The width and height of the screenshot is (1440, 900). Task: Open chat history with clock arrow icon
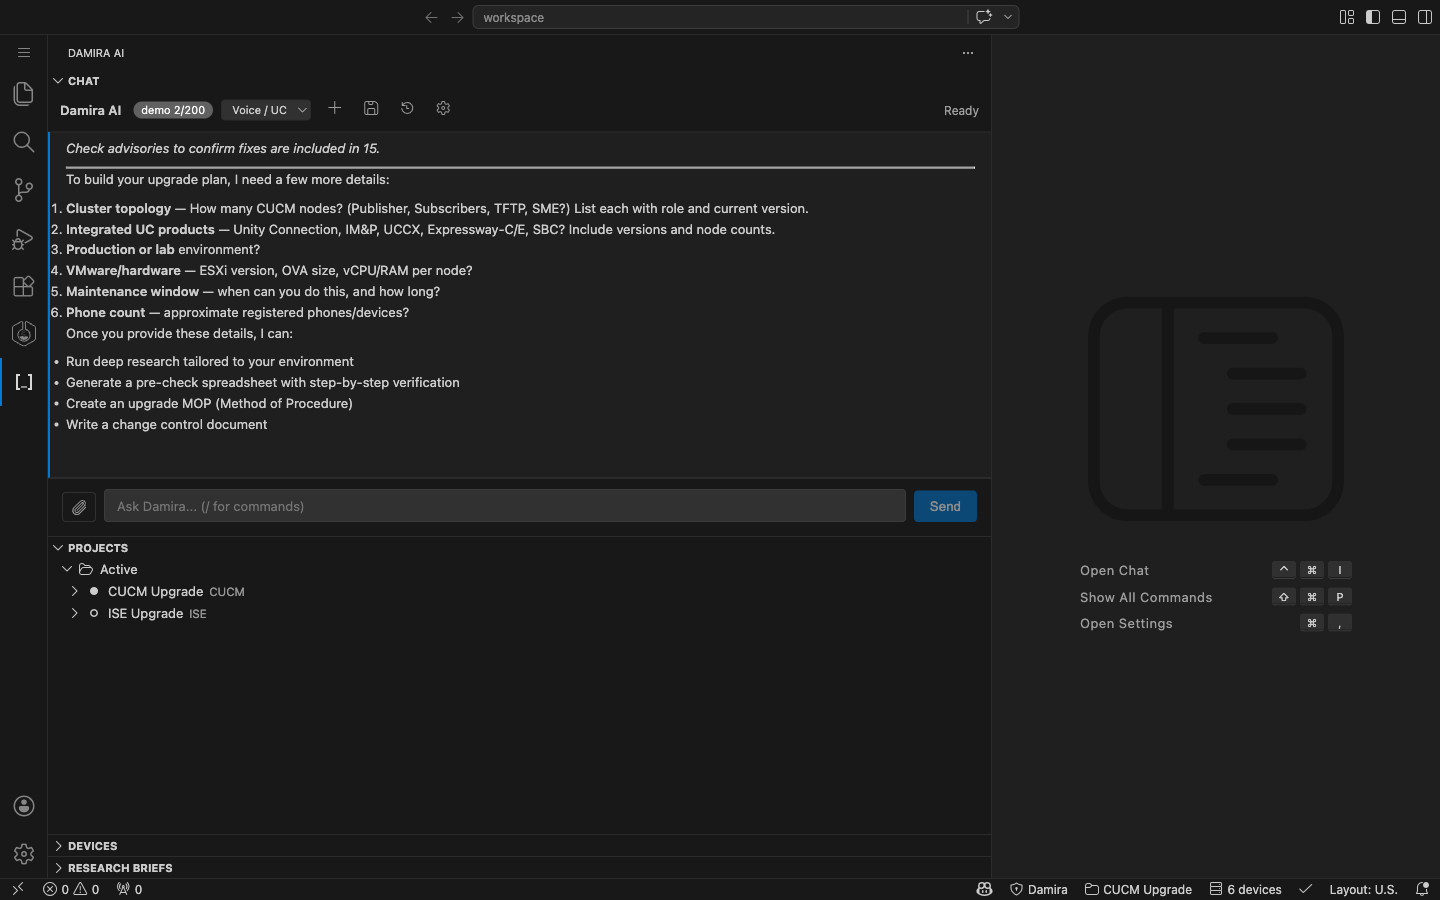[407, 108]
